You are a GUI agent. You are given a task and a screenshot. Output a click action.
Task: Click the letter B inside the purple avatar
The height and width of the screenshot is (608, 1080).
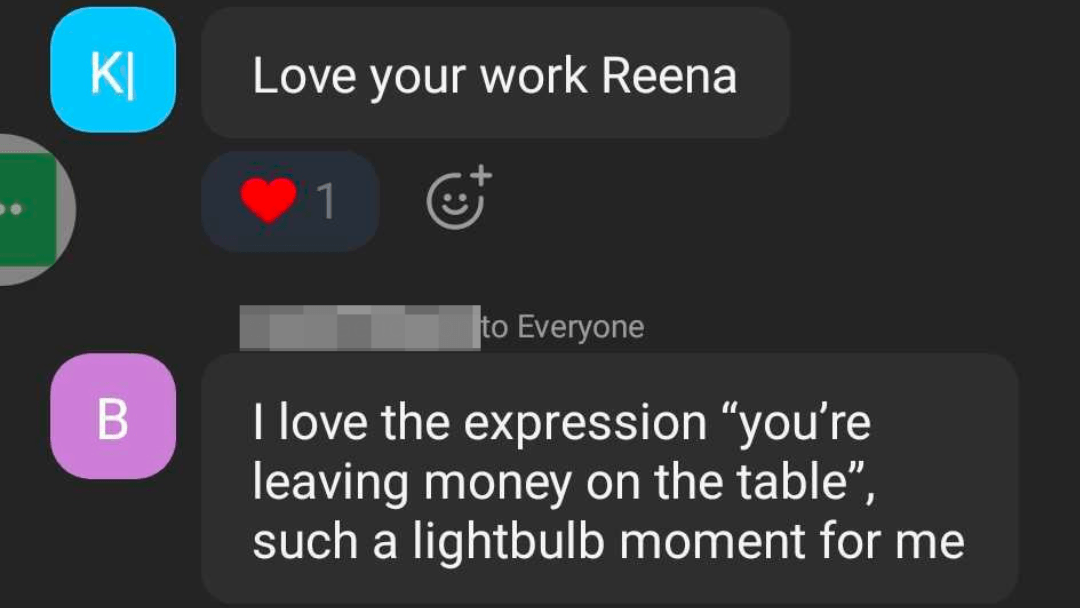click(x=113, y=419)
